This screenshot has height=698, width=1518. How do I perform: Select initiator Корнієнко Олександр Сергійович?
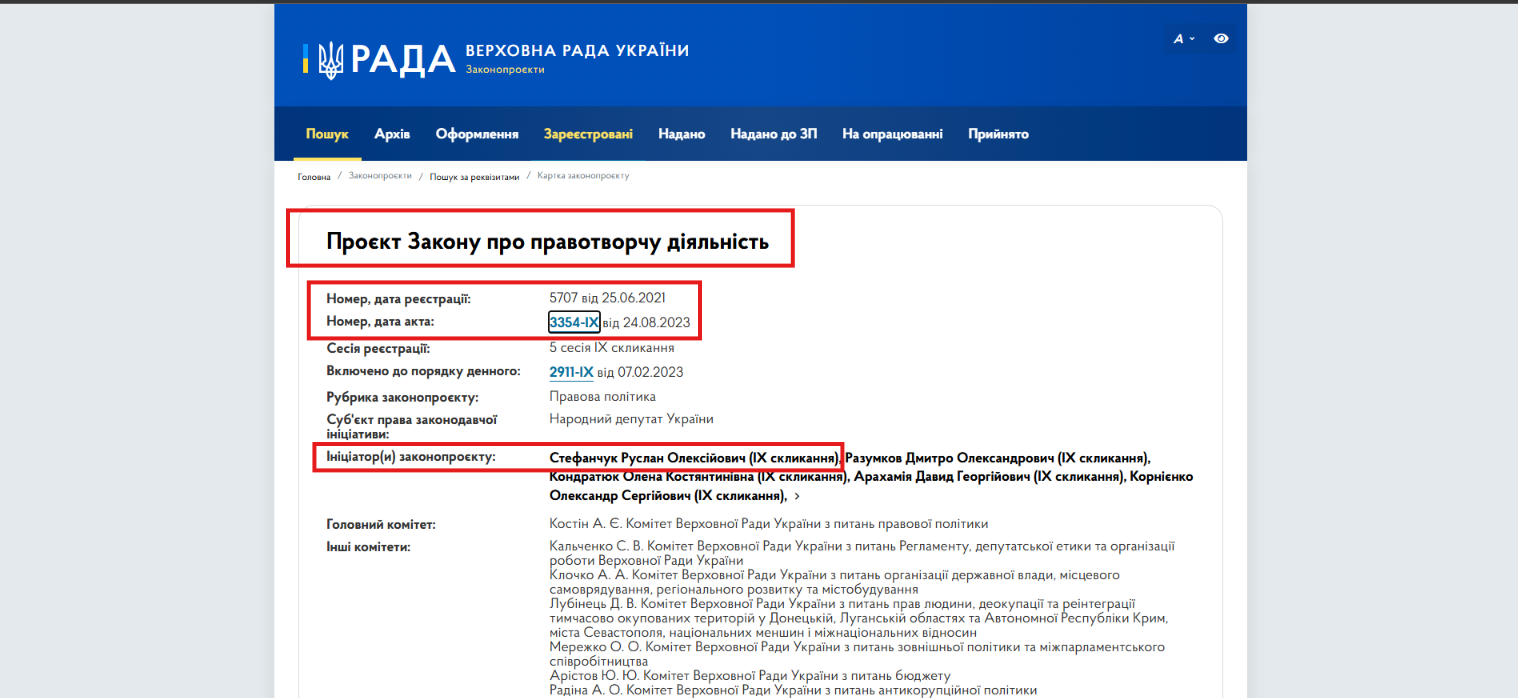[871, 486]
